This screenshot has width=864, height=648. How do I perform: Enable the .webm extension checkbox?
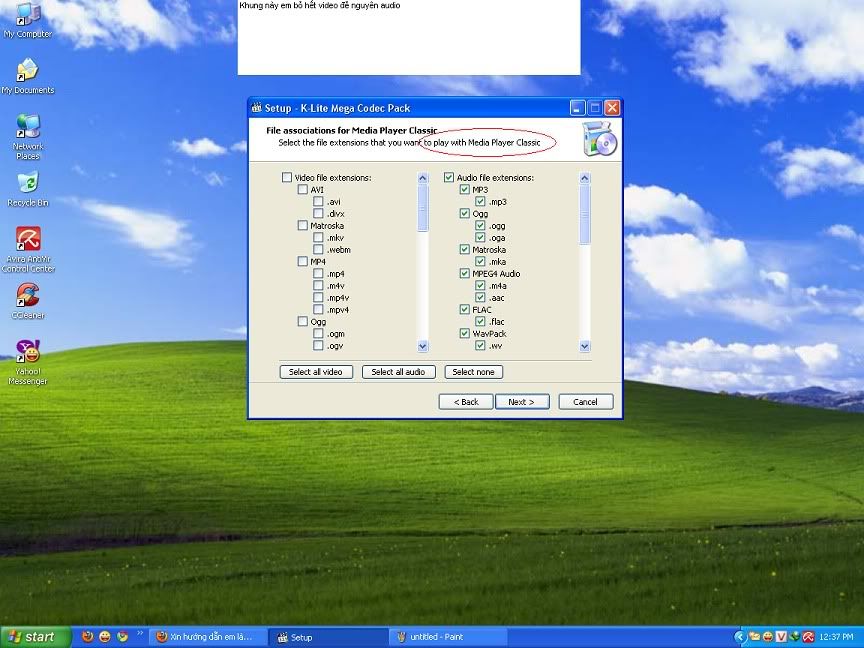click(x=318, y=250)
